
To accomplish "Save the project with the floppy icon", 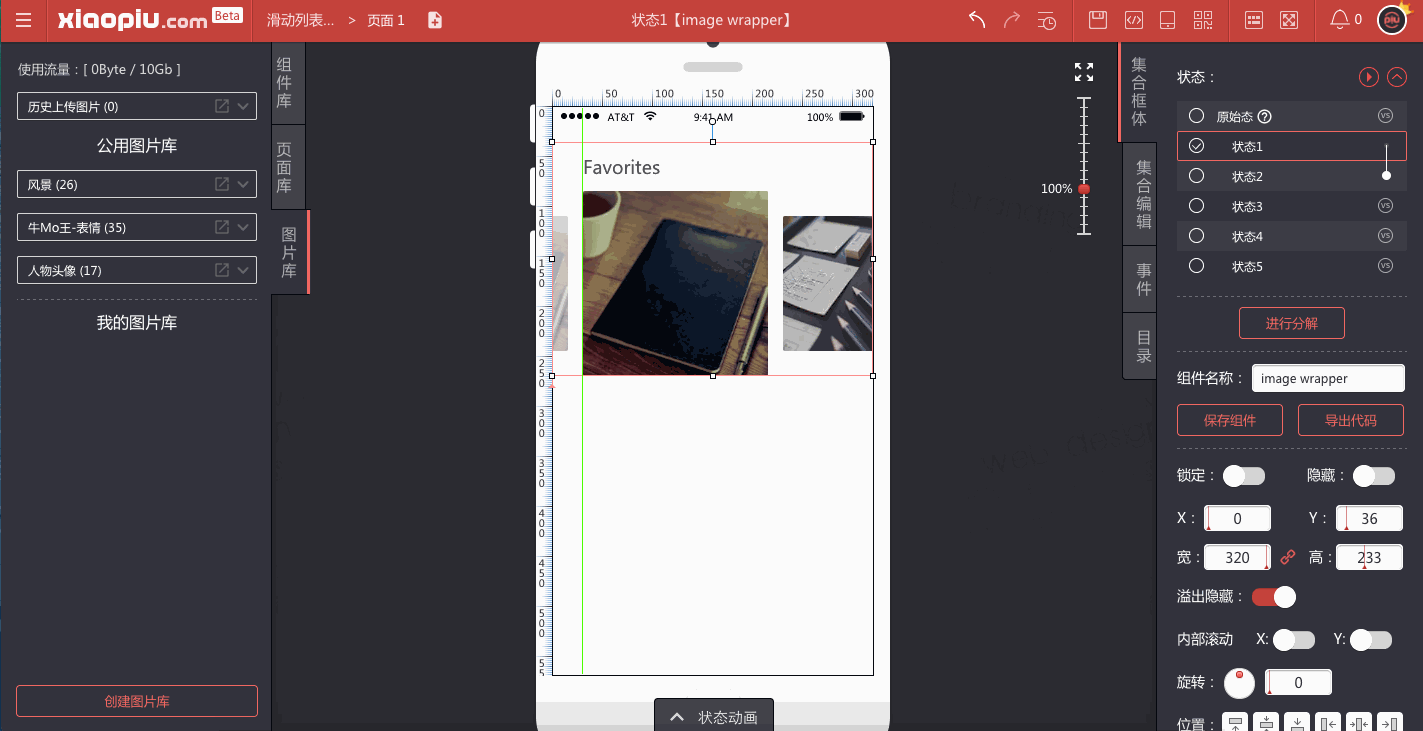I will click(x=1098, y=20).
